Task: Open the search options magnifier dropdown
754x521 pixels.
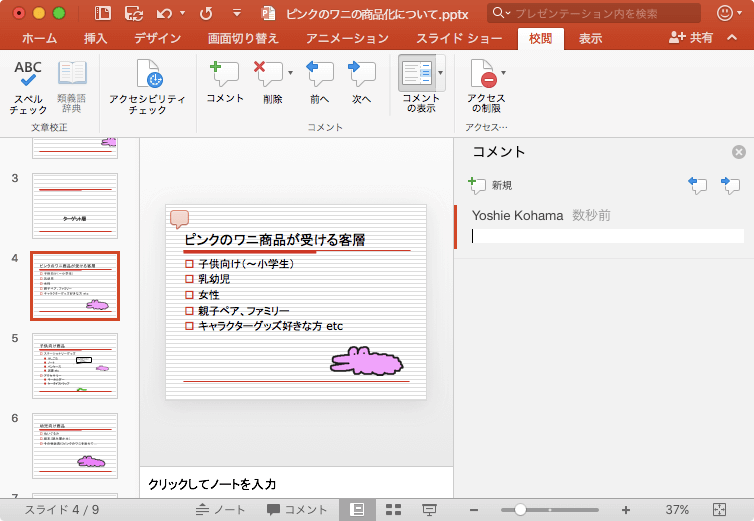Action: tap(502, 13)
